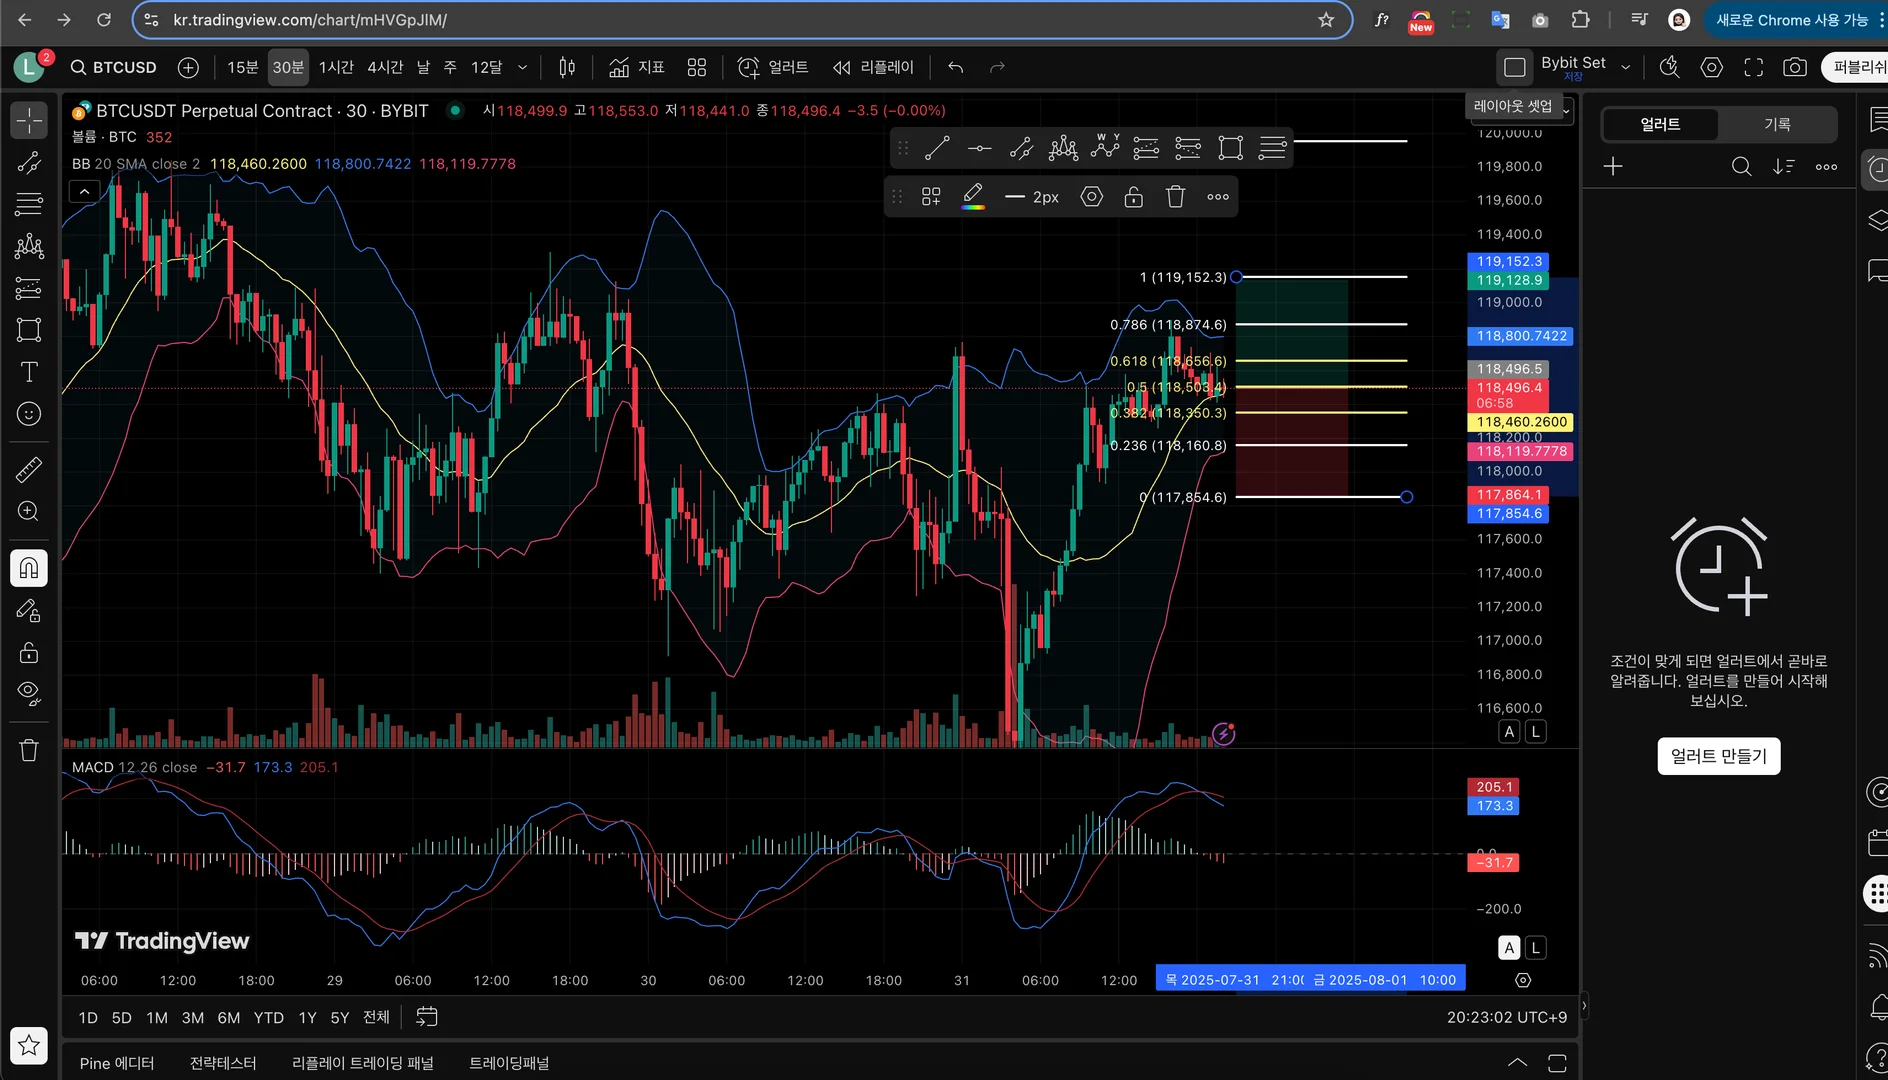Screen dimensions: 1888x1080
Task: Collapse the indicator legend chevron
Action: 85,191
